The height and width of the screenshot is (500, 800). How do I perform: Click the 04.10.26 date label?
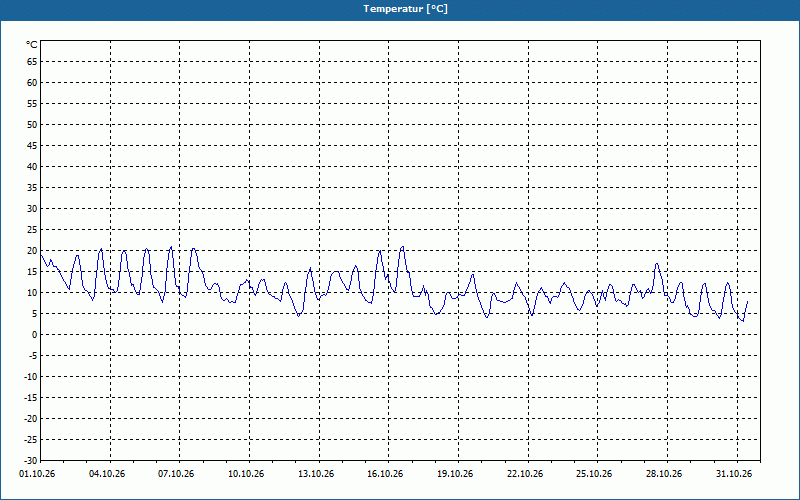107,474
